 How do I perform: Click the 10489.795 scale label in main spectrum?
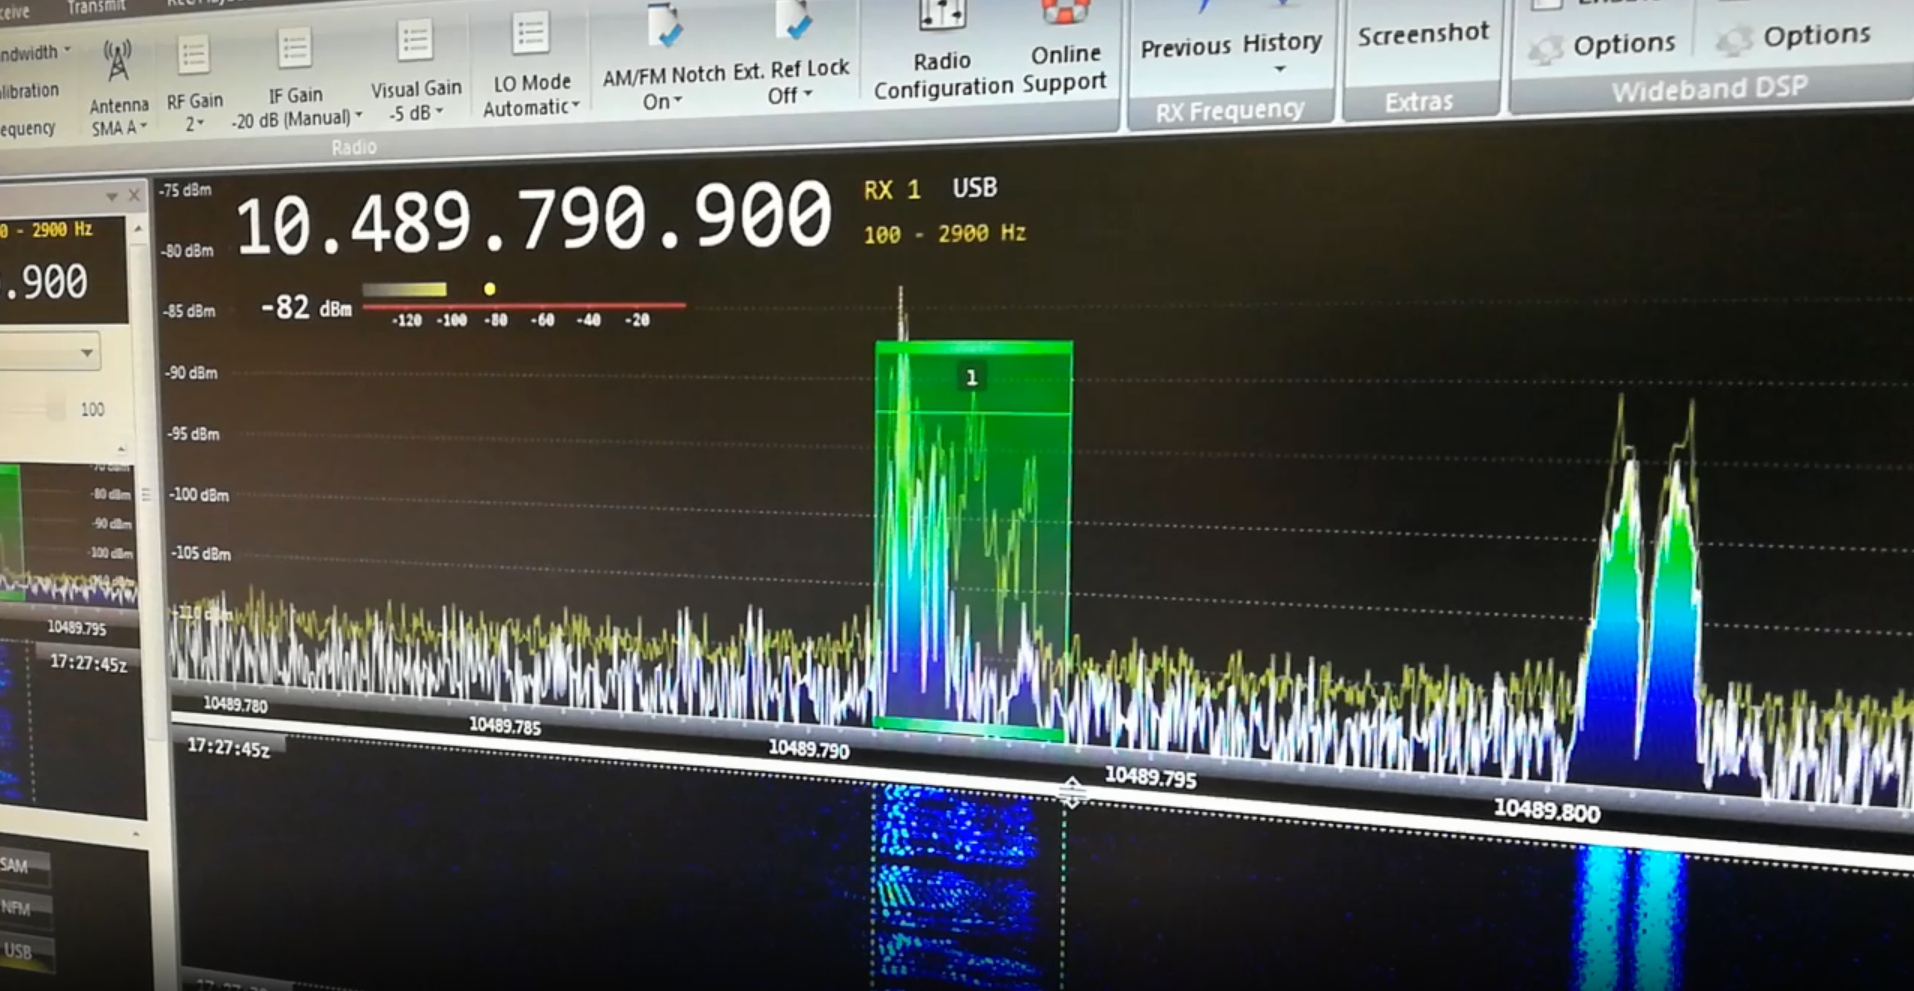[1150, 777]
